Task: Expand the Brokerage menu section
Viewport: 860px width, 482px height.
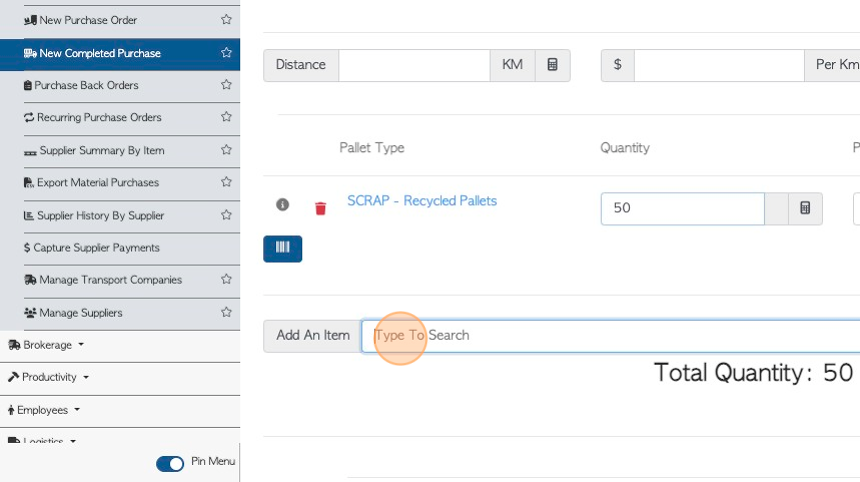Action: pos(46,345)
